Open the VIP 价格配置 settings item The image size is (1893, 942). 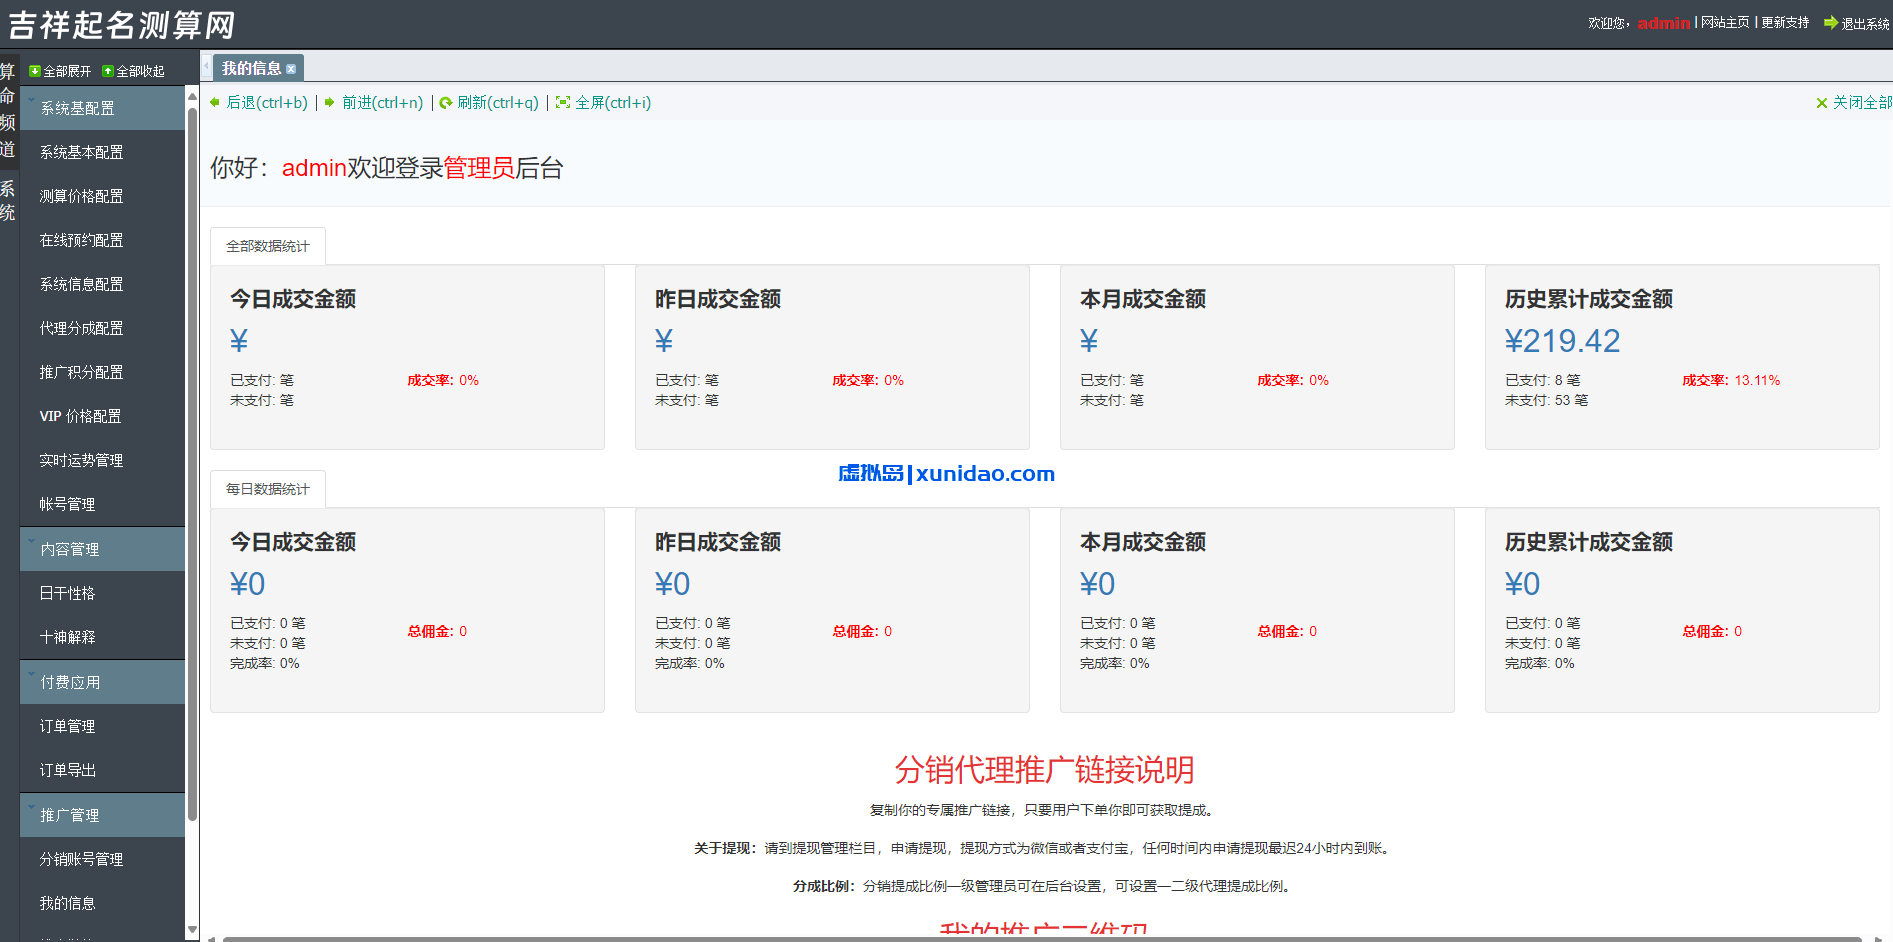(80, 416)
